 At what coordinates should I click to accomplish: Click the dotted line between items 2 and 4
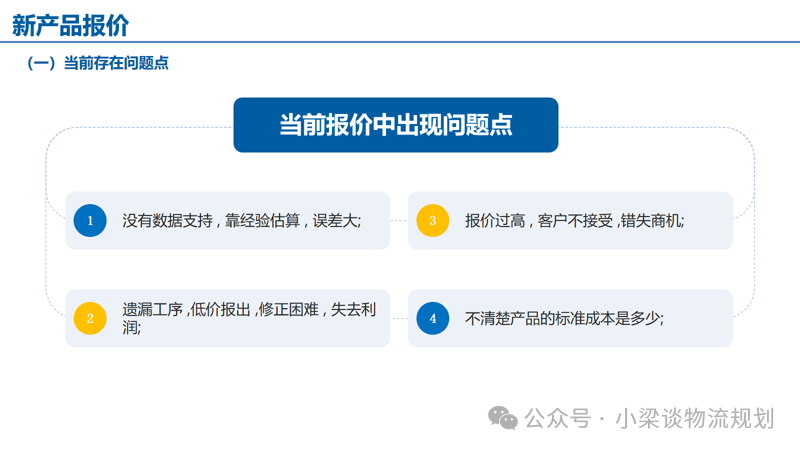point(398,318)
